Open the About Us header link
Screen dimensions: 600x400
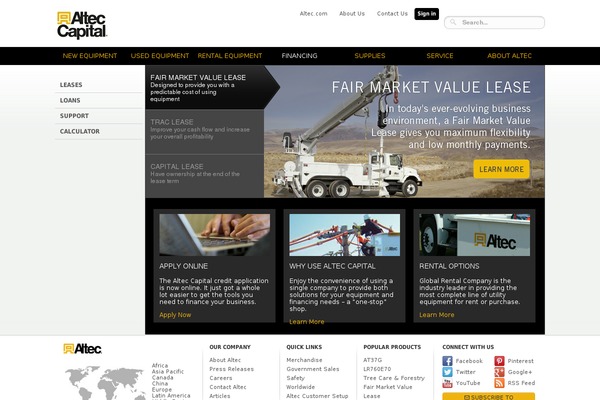[x=352, y=13]
